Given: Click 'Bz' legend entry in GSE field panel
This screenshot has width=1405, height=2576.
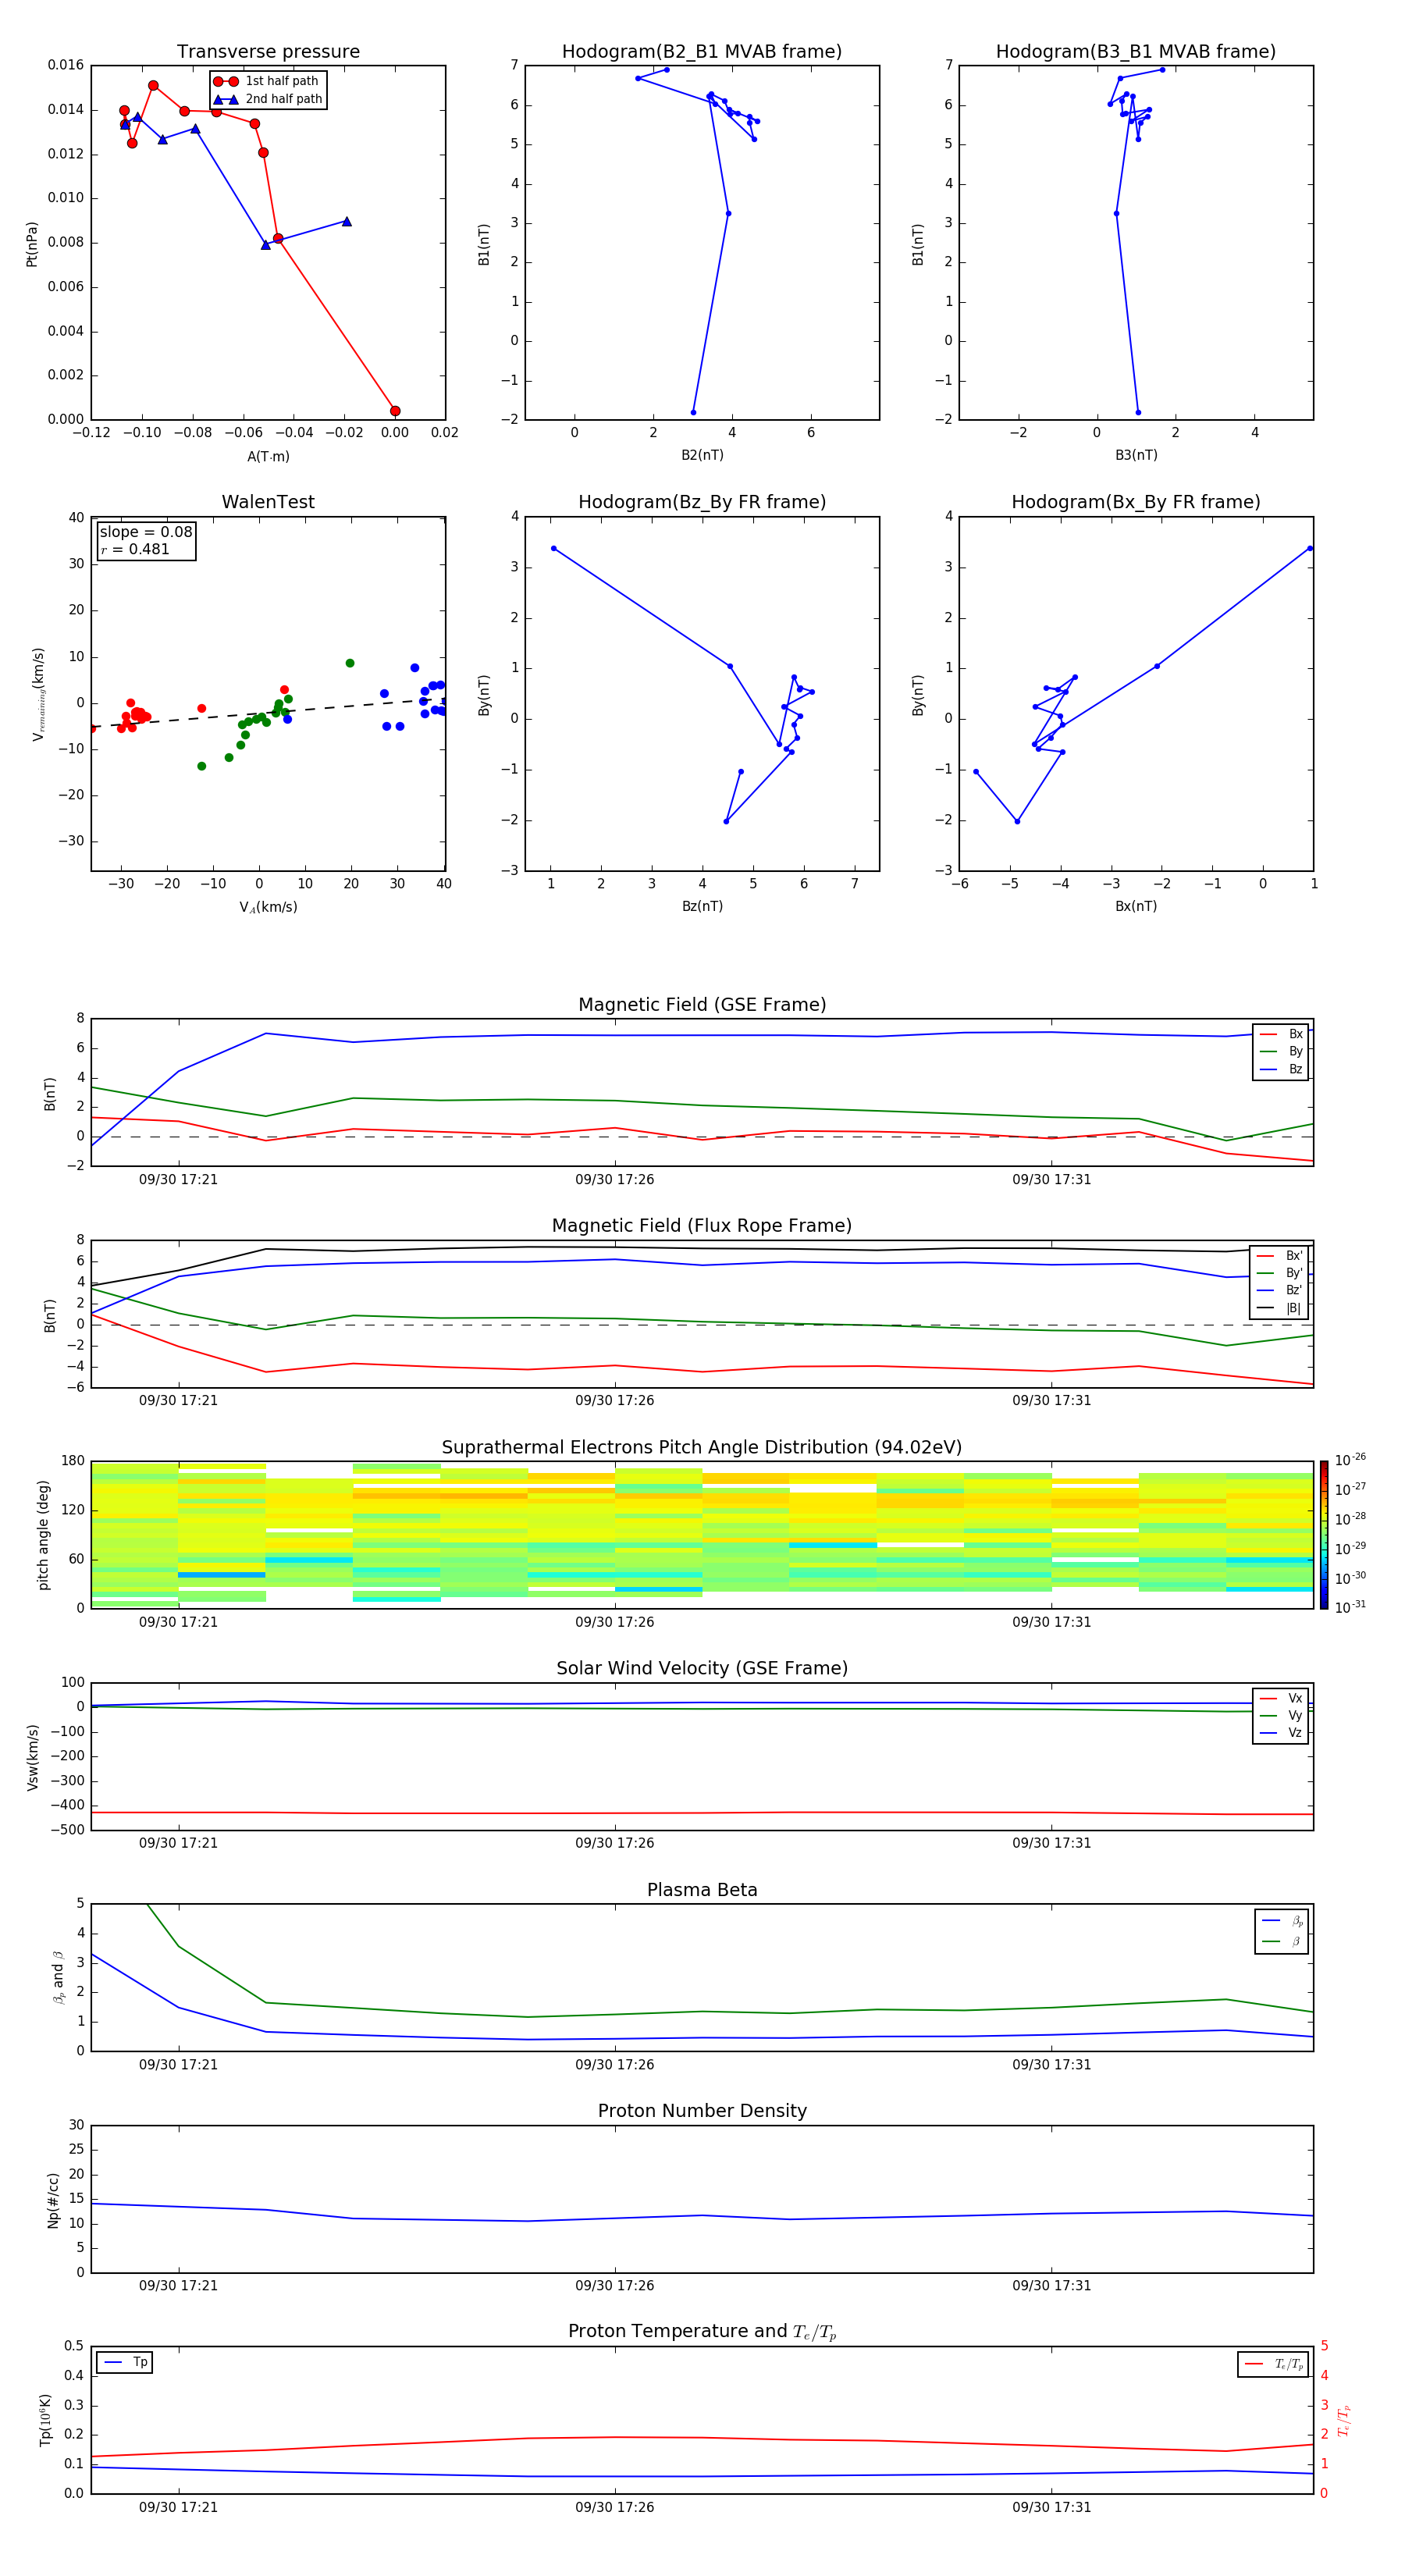Looking at the screenshot, I should [x=1281, y=1070].
